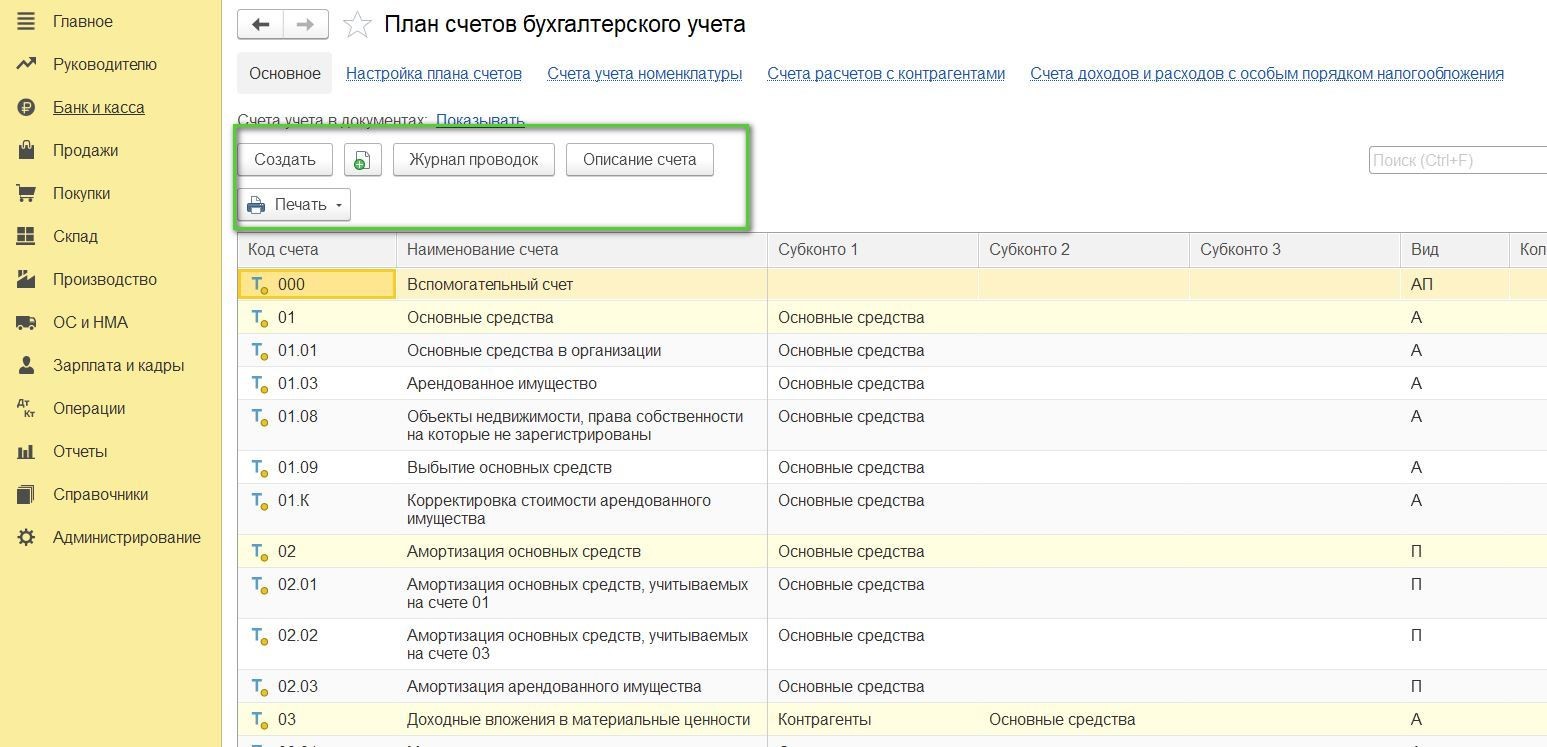Open Счета учета номенклатуры tab
The image size is (1547, 747).
[644, 74]
